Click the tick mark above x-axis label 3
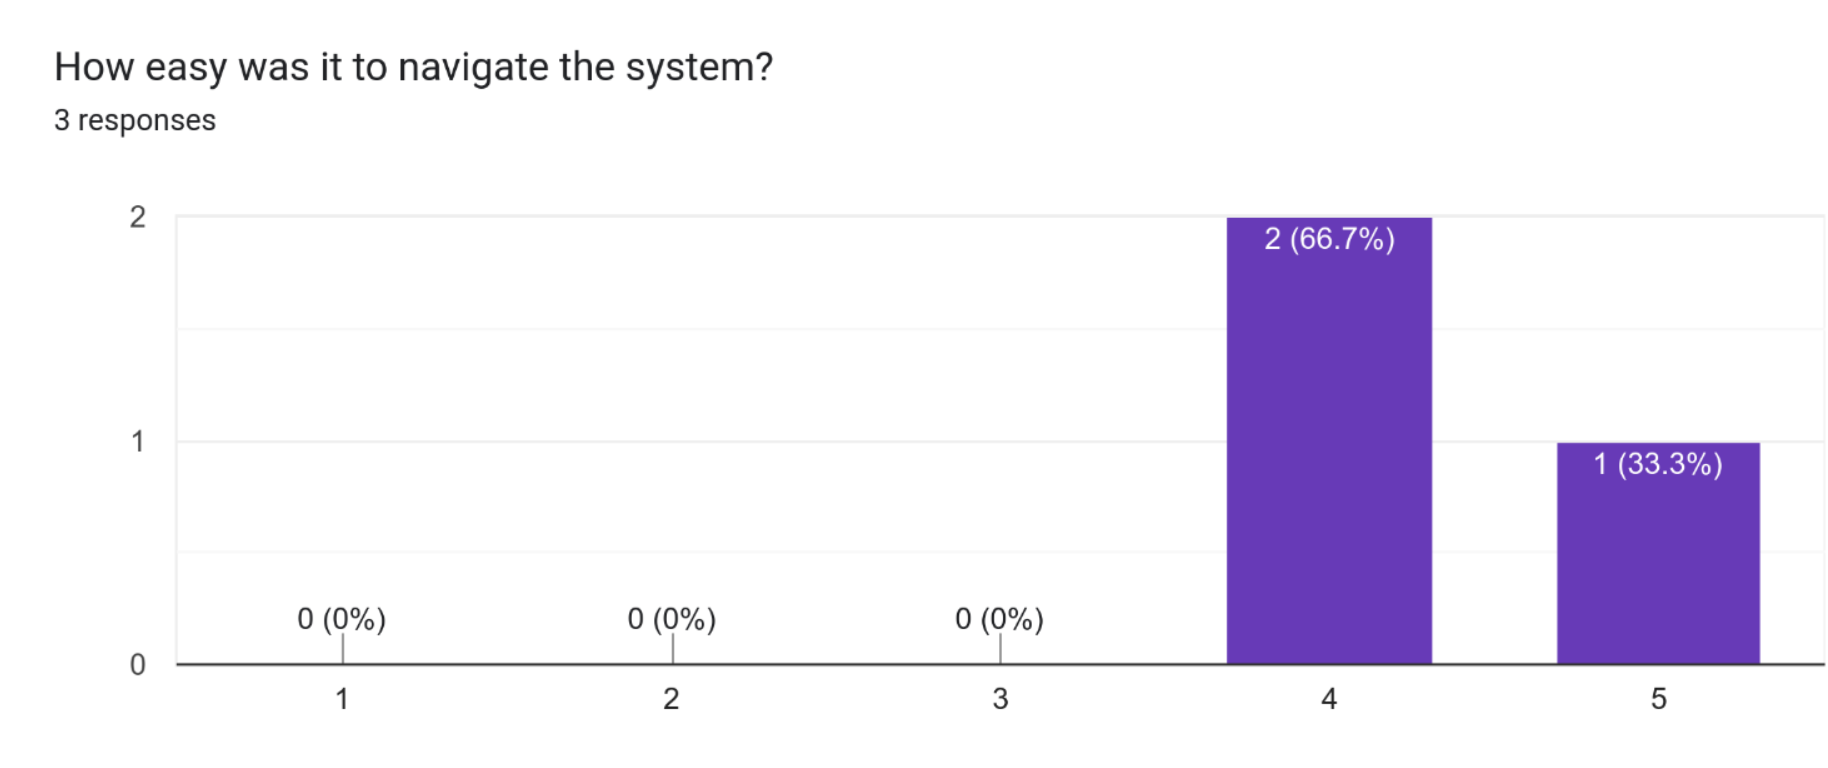This screenshot has width=1828, height=768. tap(1000, 648)
